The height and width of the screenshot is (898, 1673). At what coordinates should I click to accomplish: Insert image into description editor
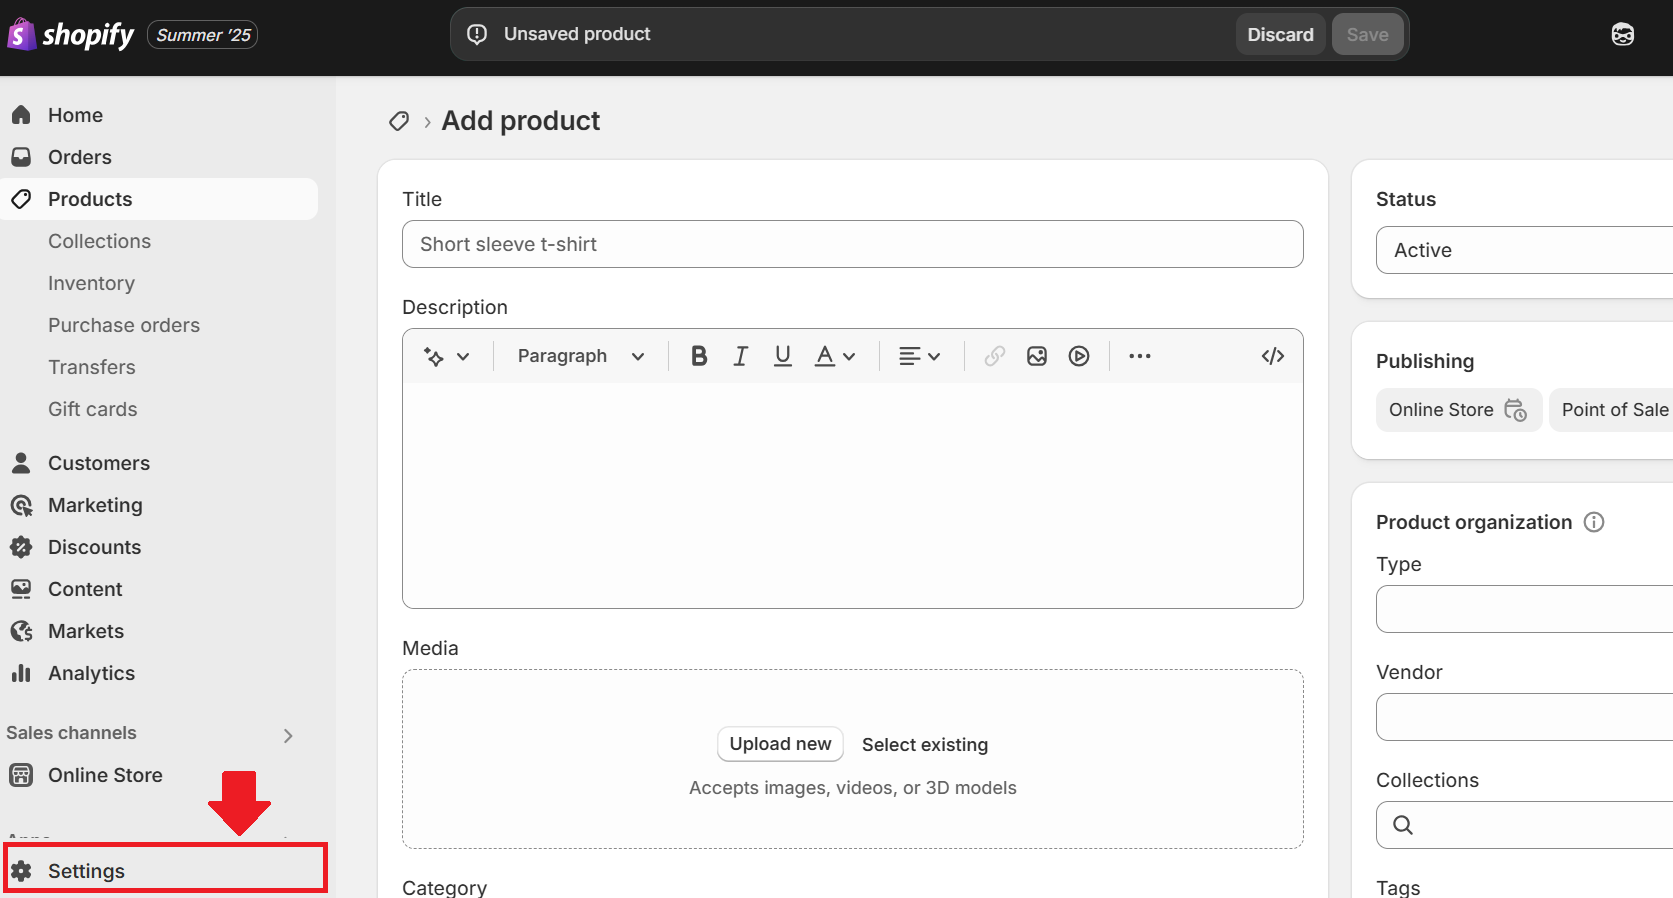point(1036,356)
